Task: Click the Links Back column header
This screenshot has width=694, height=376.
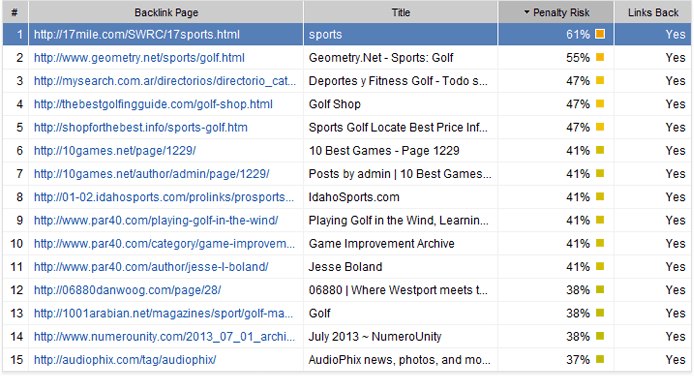Action: pos(653,12)
